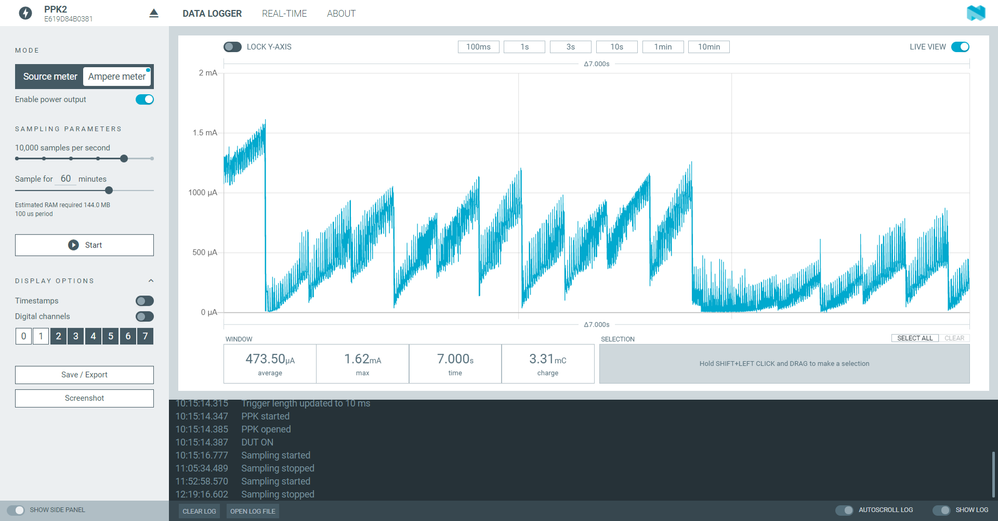Click the selection hint area in SELECTION panel
Image resolution: width=998 pixels, height=521 pixels.
(784, 364)
